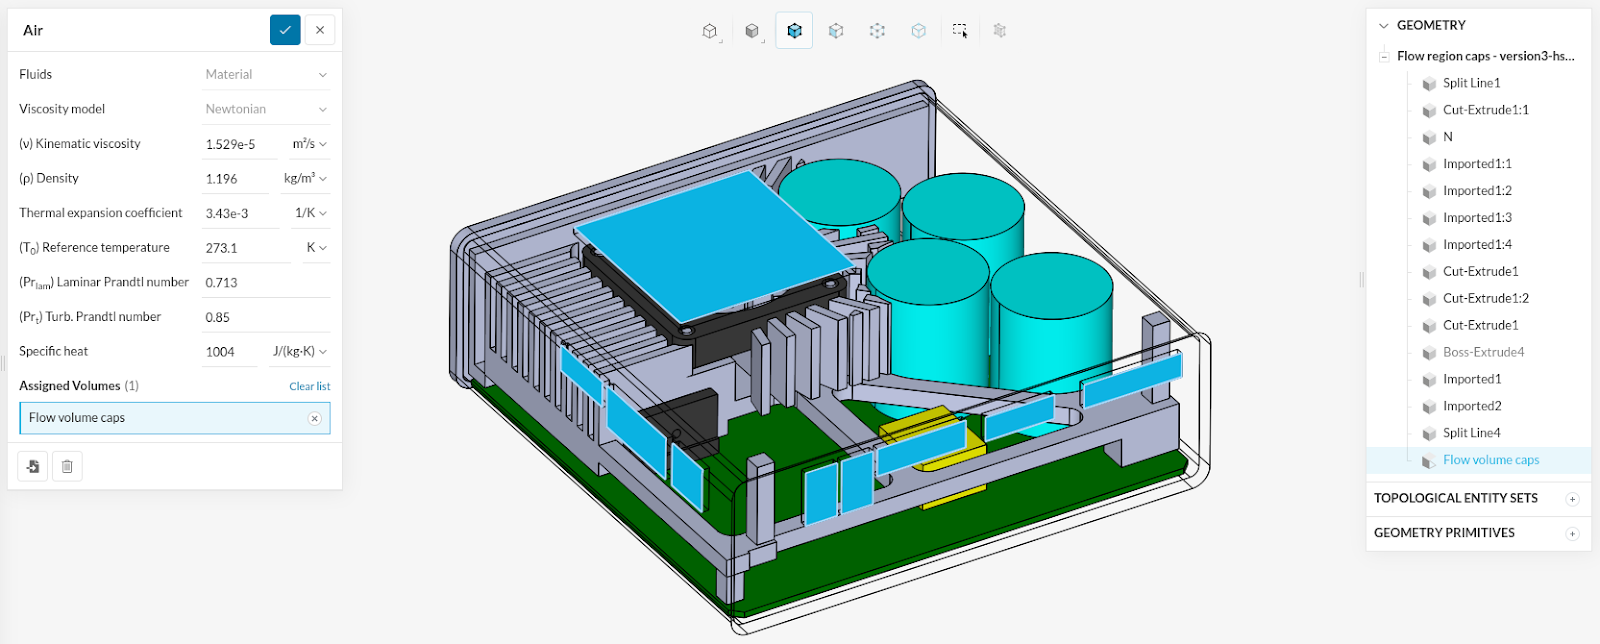Expand TOPOLOGICAL ENTITY SETS with plus button
The width and height of the screenshot is (1600, 644).
1572,499
